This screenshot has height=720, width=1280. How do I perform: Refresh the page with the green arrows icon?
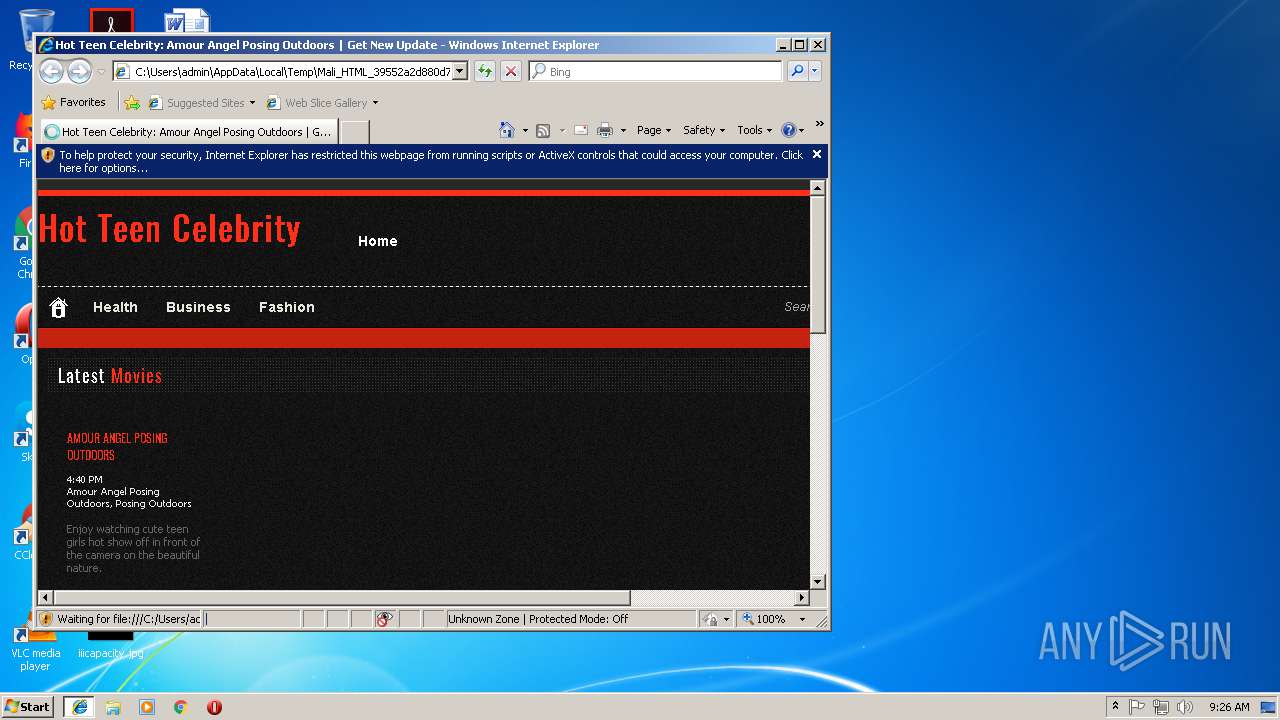[485, 71]
